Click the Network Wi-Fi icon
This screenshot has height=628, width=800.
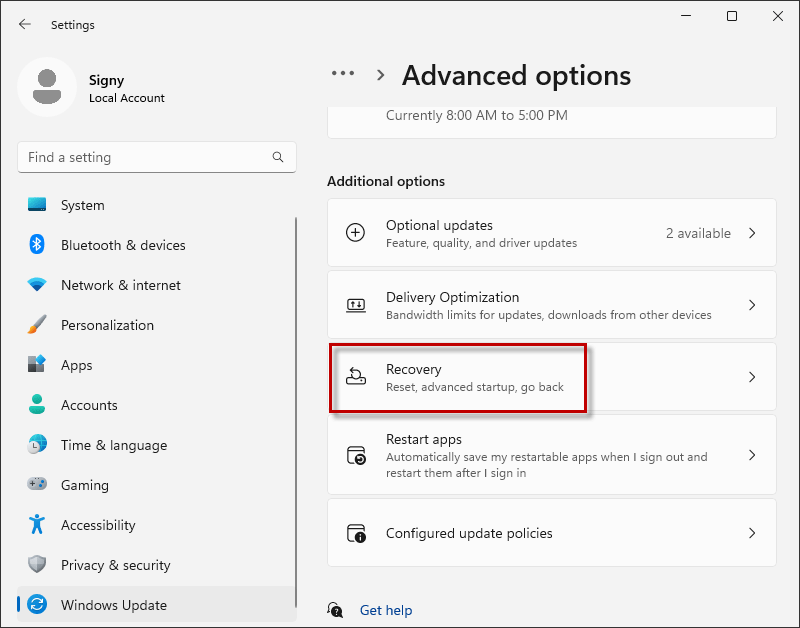coord(37,285)
